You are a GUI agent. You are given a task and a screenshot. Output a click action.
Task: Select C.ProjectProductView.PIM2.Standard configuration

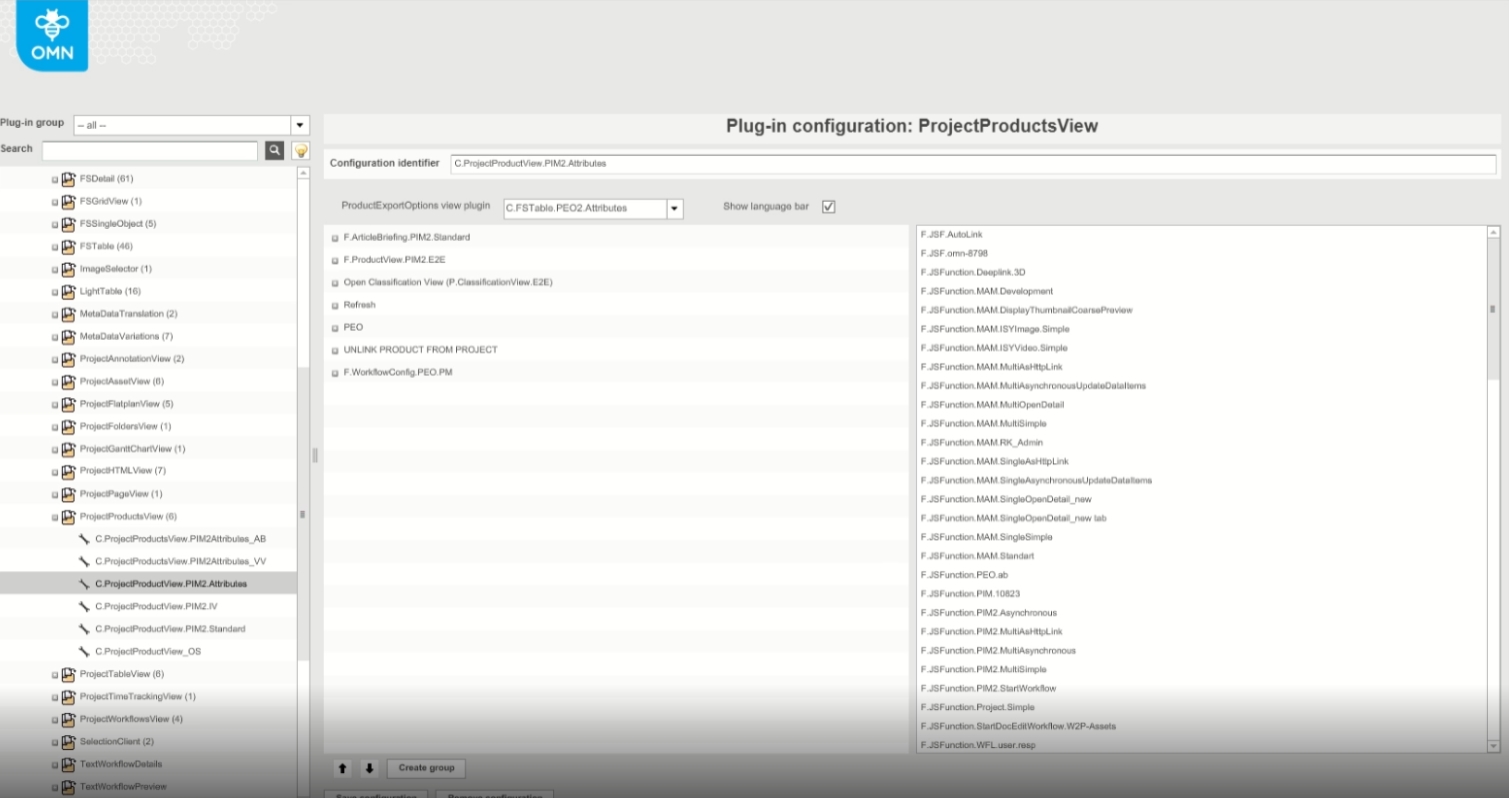point(170,629)
